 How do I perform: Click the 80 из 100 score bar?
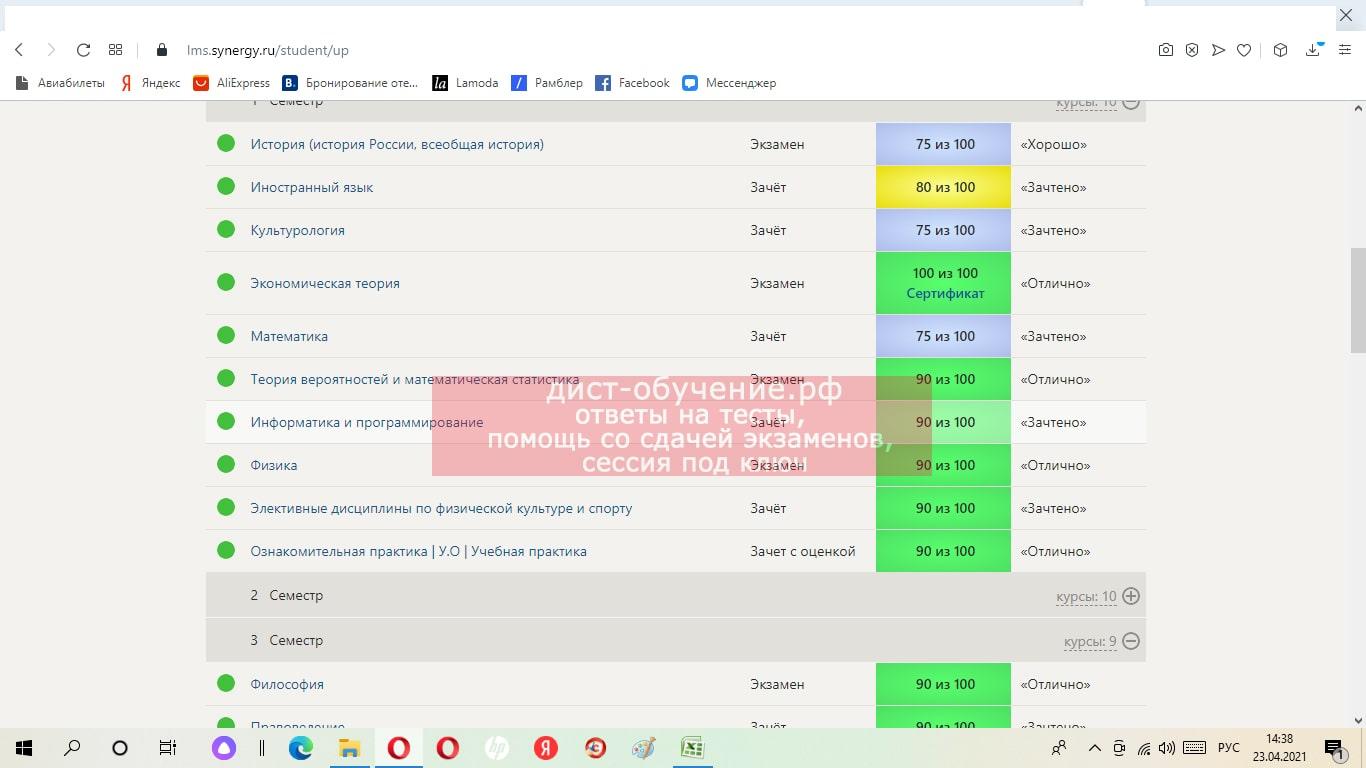pyautogui.click(x=942, y=187)
